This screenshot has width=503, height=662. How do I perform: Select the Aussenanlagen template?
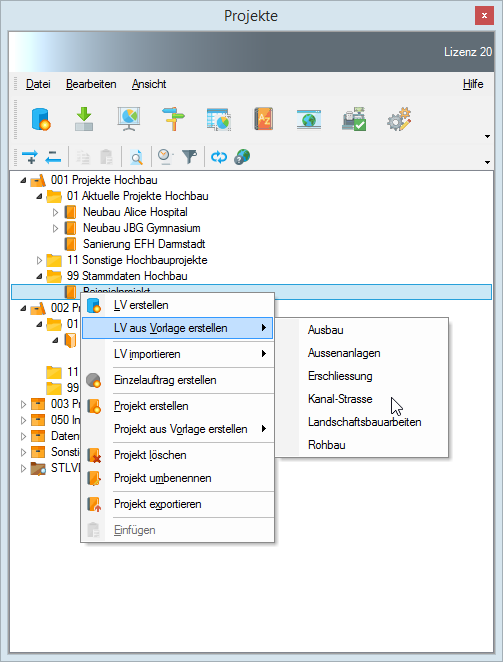(x=362, y=353)
